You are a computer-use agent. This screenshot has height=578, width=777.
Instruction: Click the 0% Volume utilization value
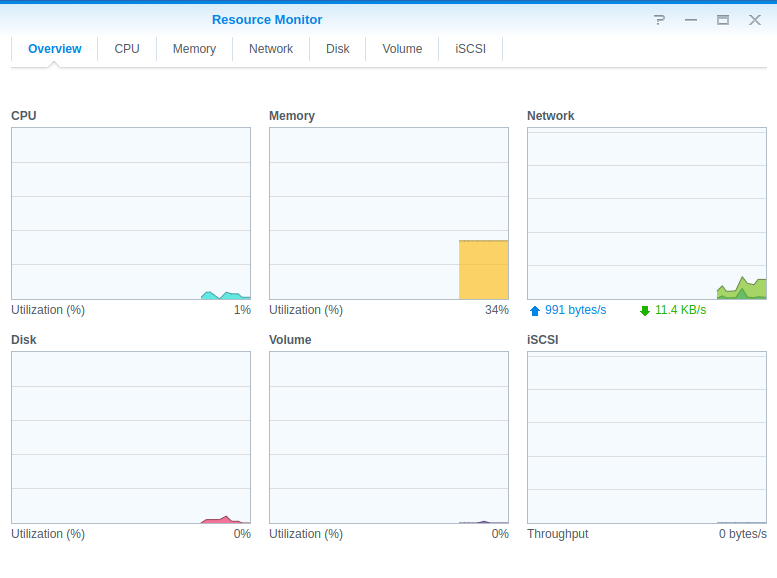pos(500,534)
